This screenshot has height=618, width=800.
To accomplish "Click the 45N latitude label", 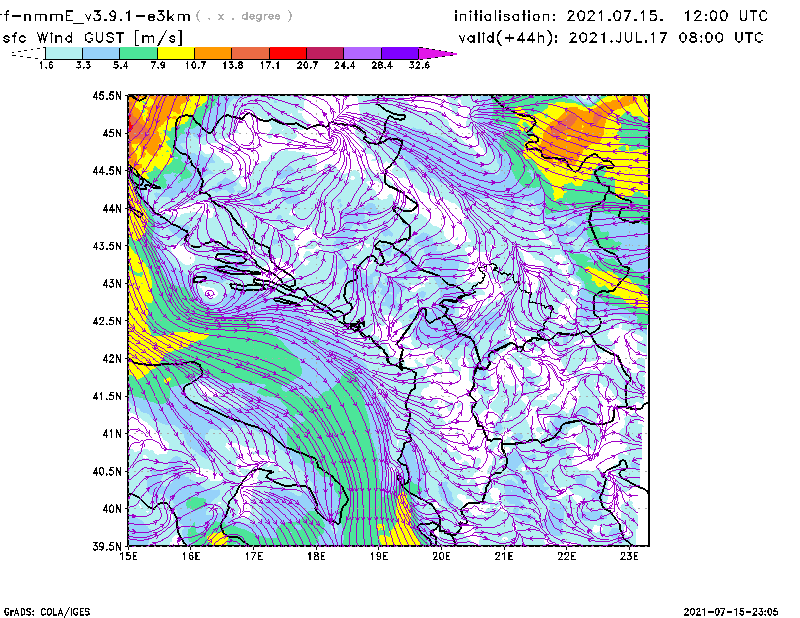I will coord(112,133).
